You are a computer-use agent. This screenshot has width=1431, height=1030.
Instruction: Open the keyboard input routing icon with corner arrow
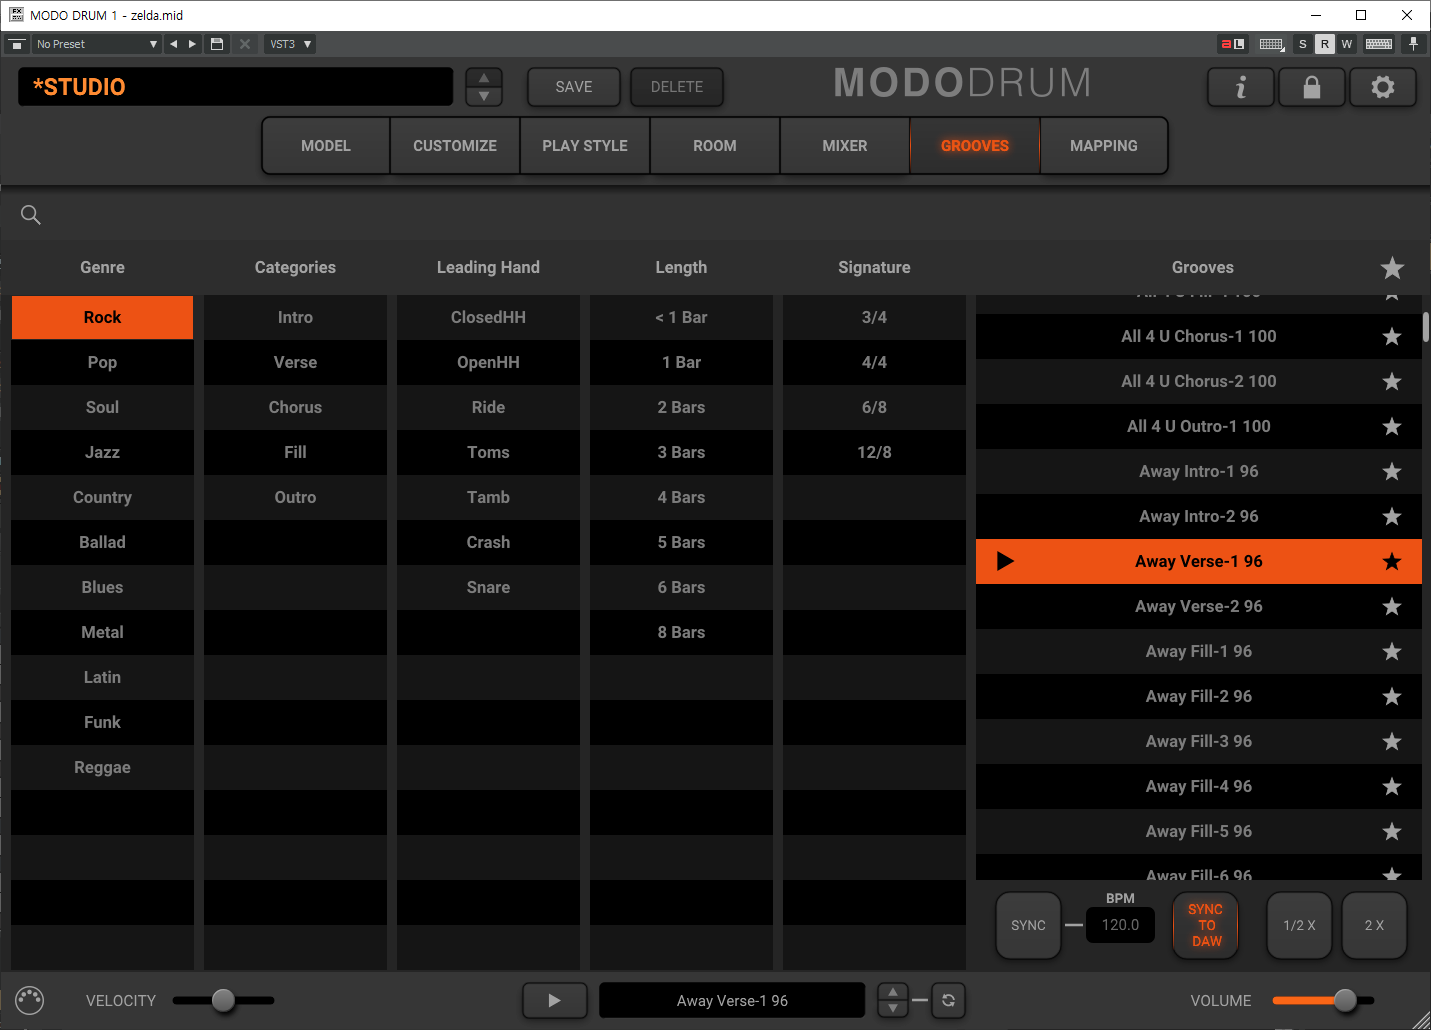click(x=1272, y=44)
